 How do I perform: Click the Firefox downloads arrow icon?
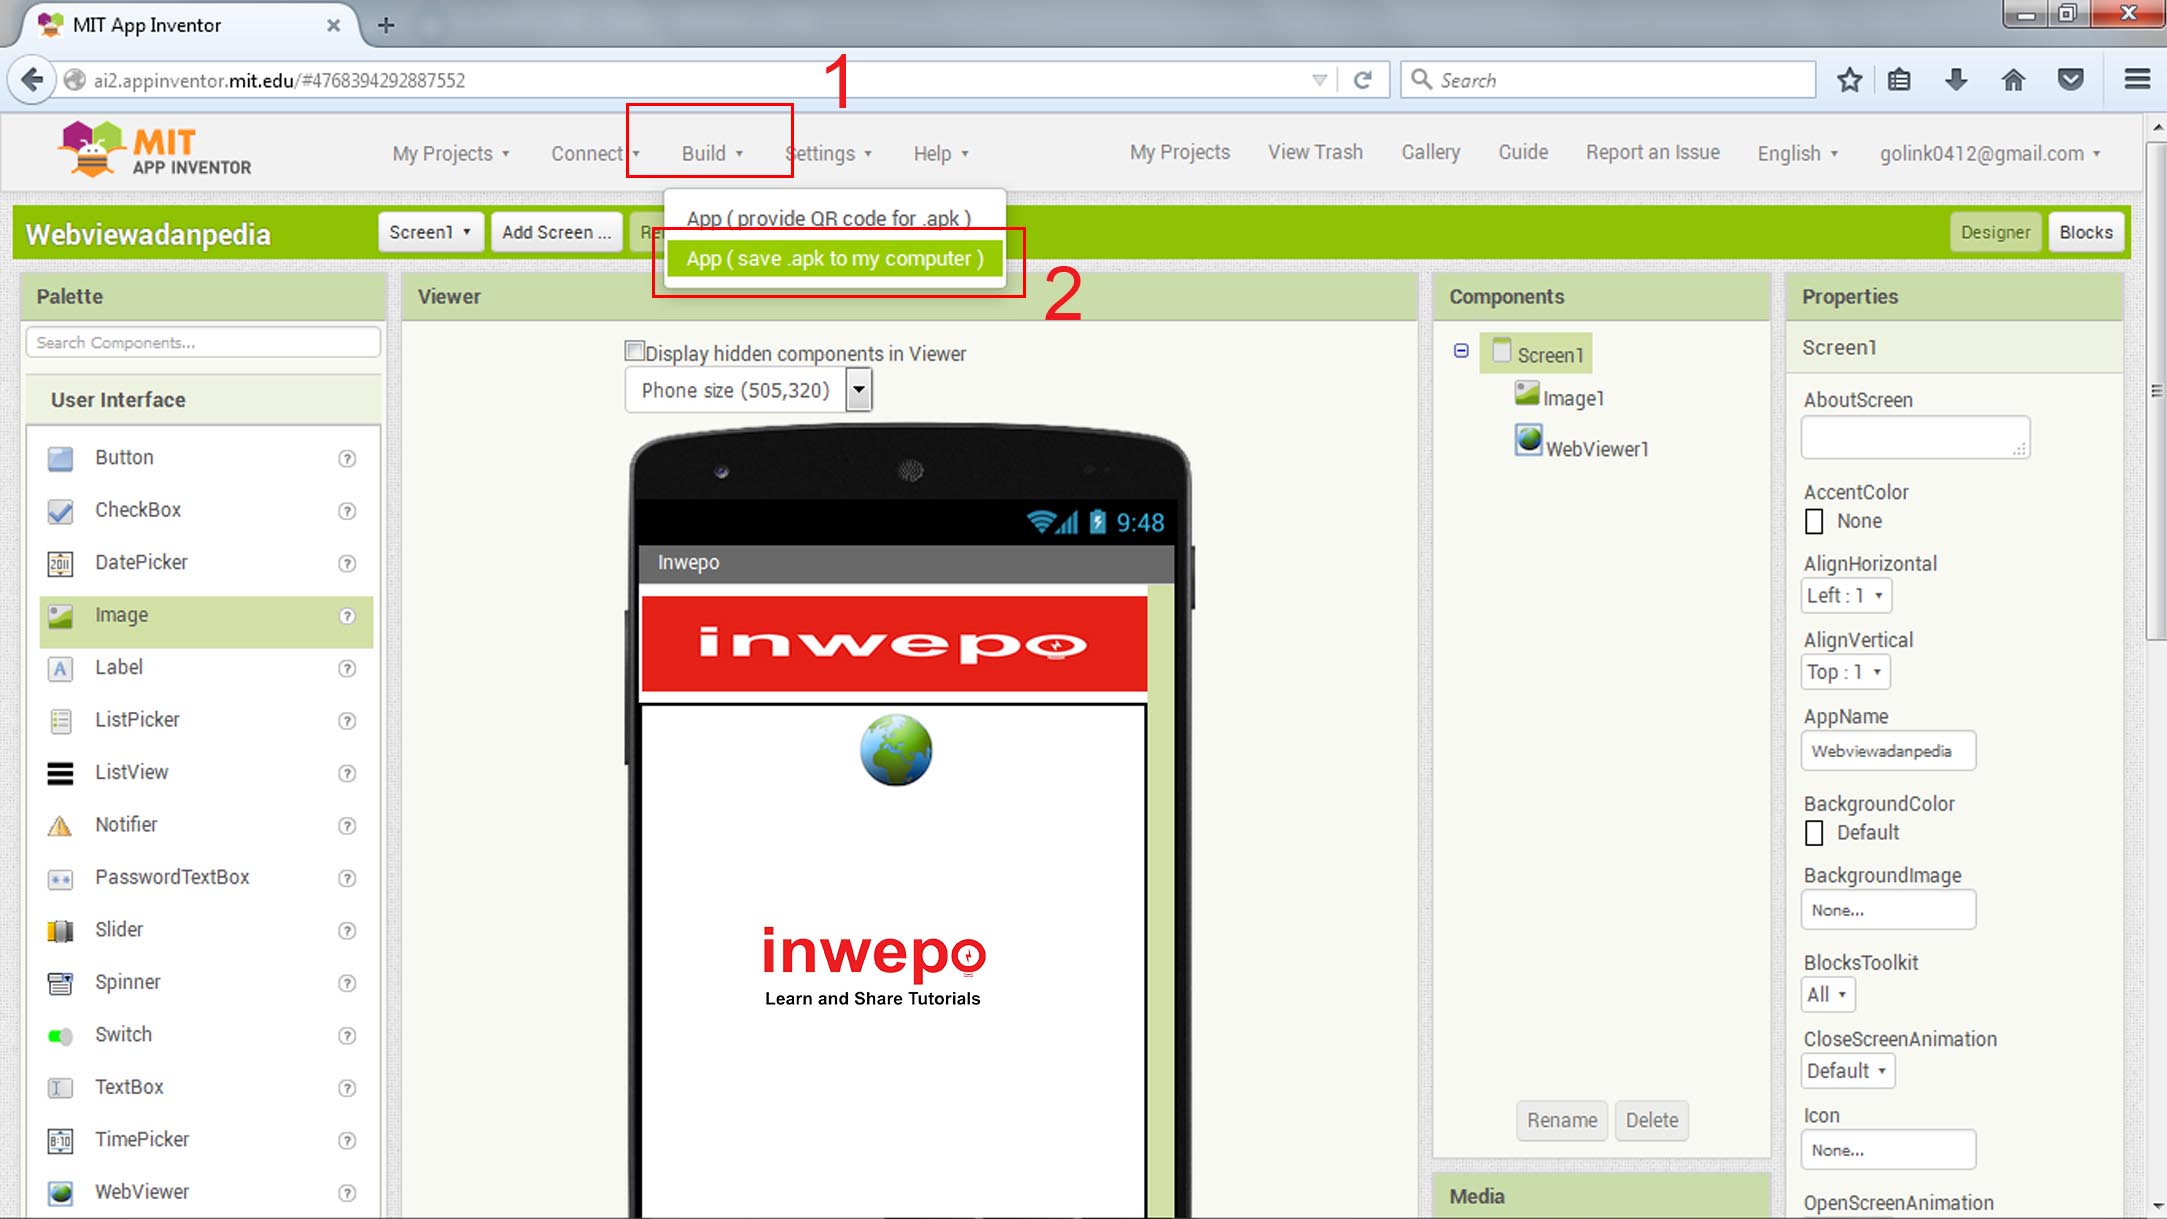pos(1956,80)
